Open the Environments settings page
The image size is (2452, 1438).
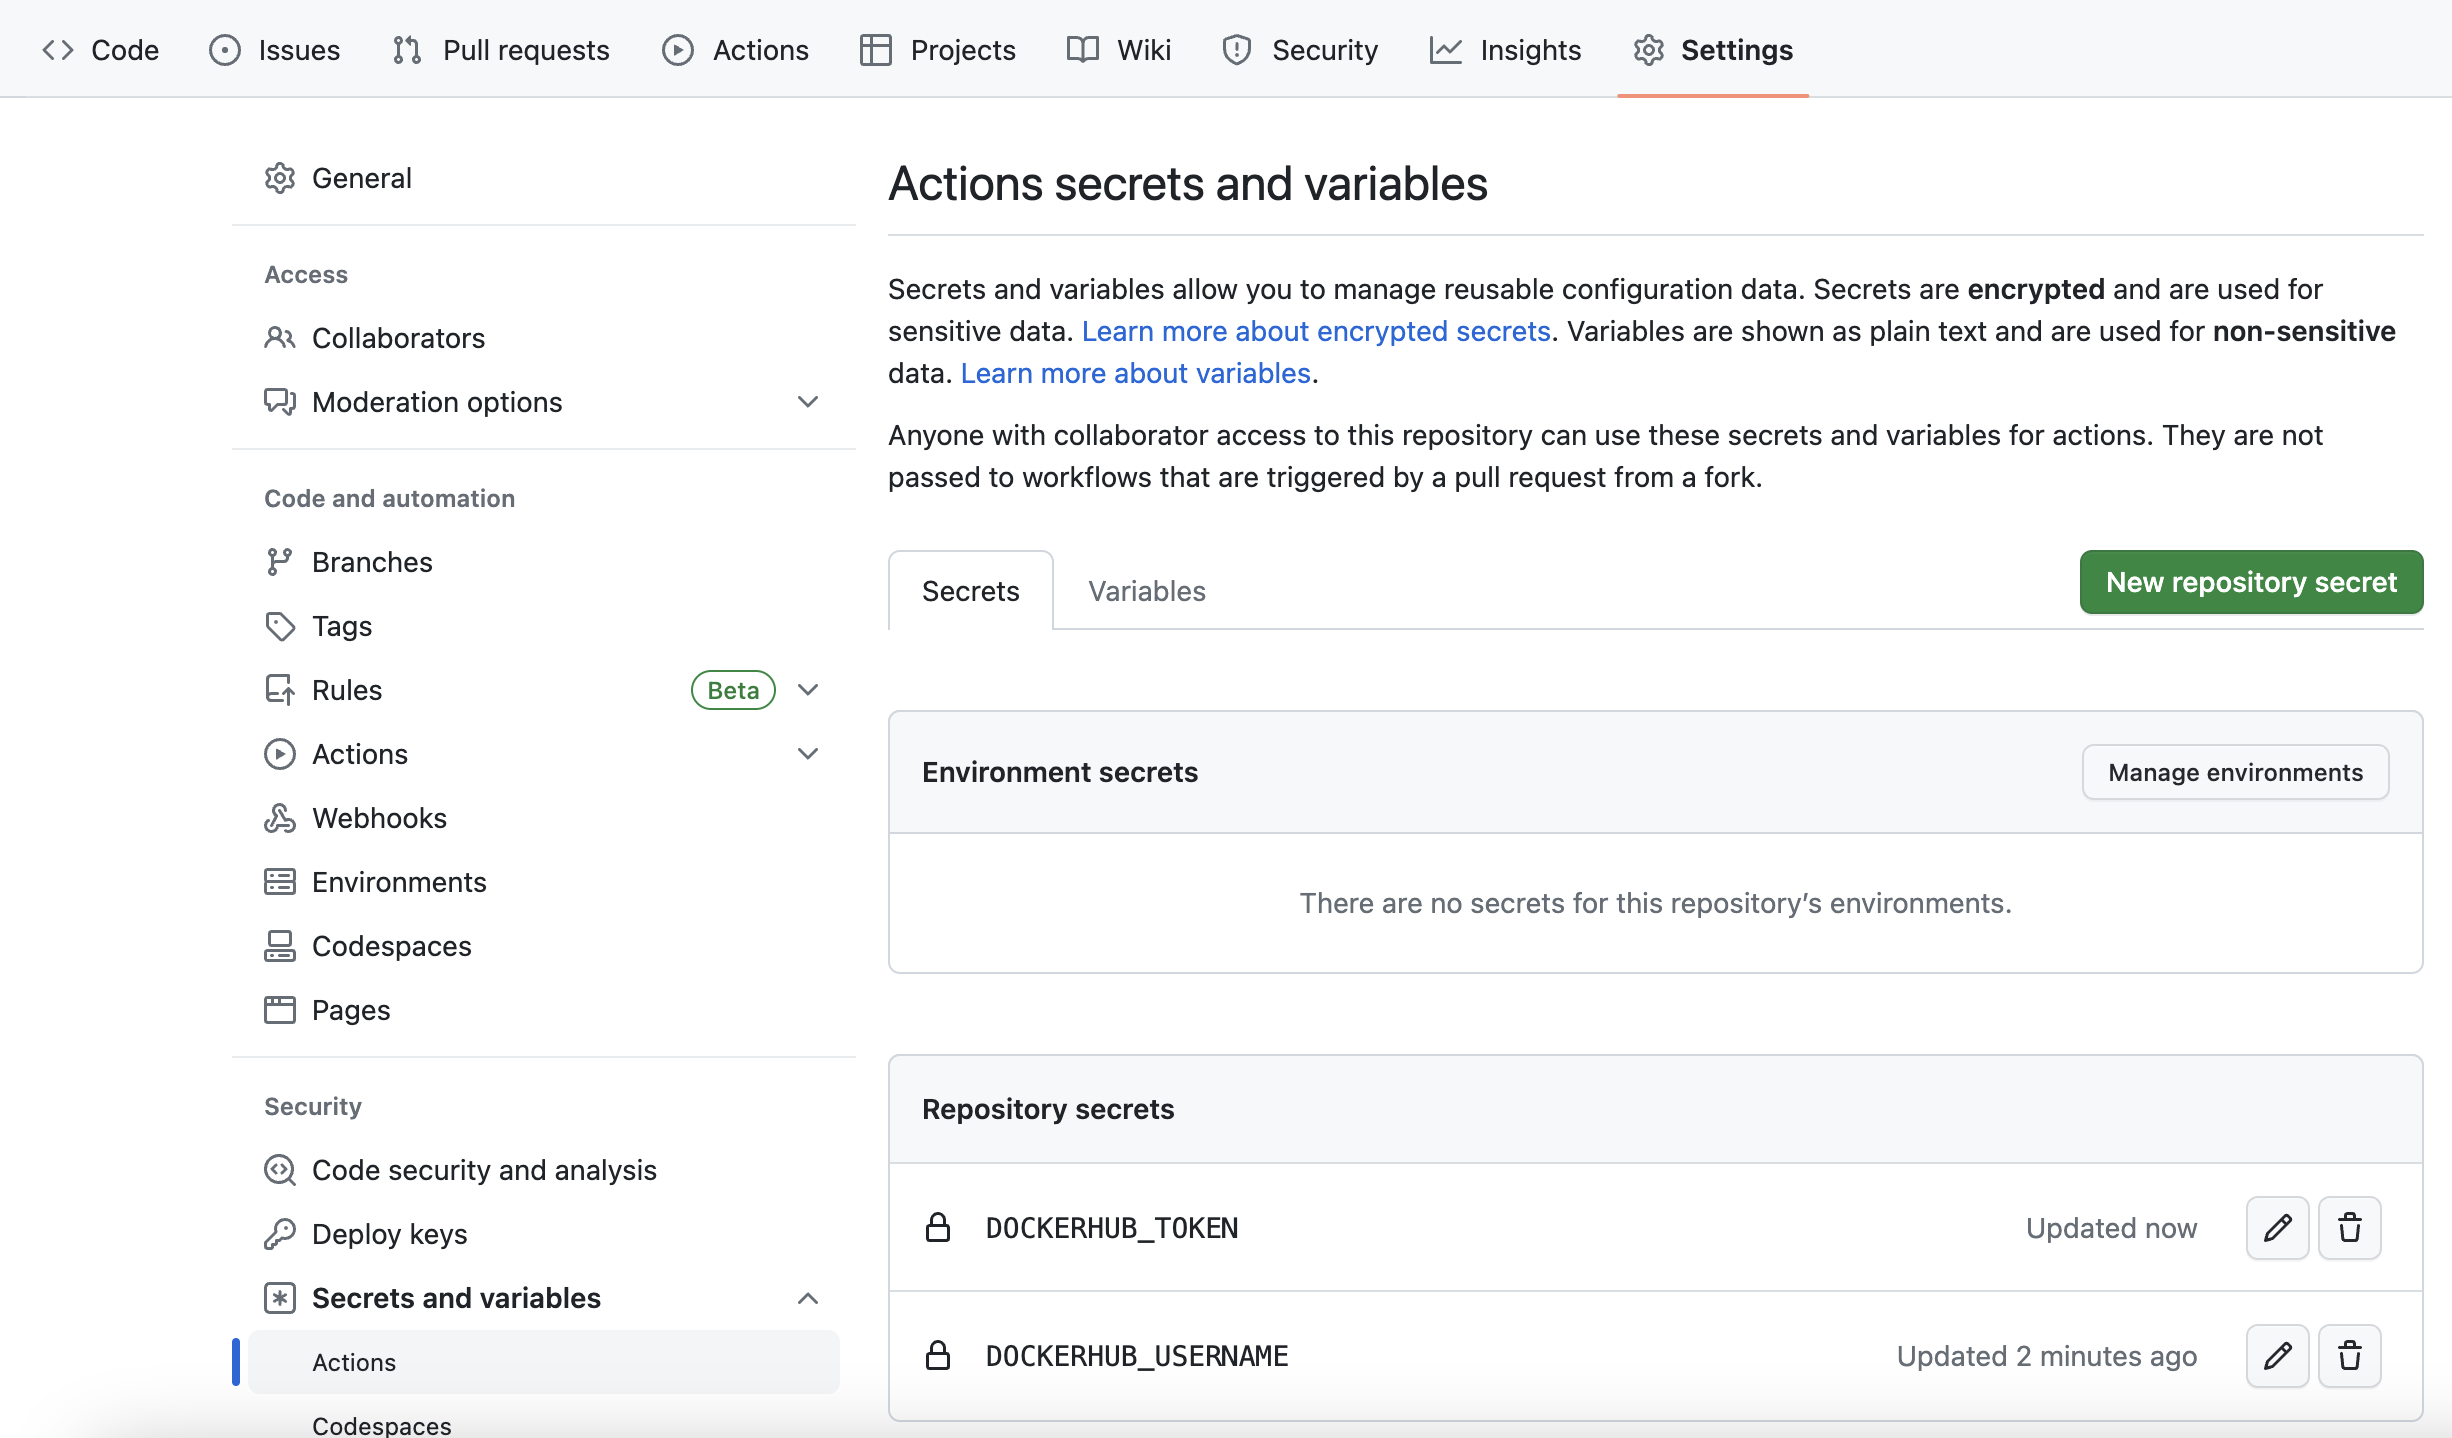(x=398, y=881)
